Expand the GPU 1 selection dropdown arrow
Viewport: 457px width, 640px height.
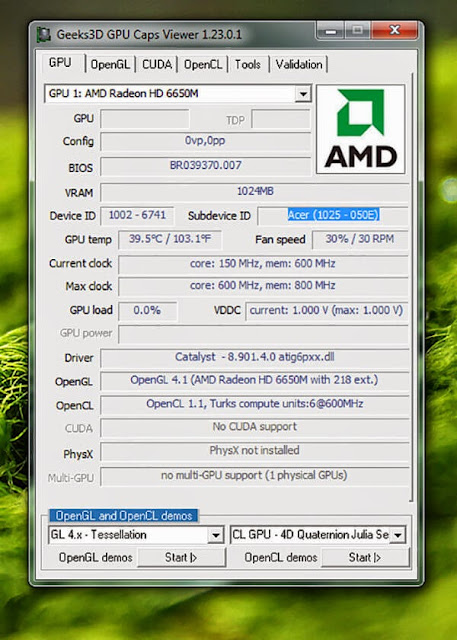pyautogui.click(x=303, y=94)
